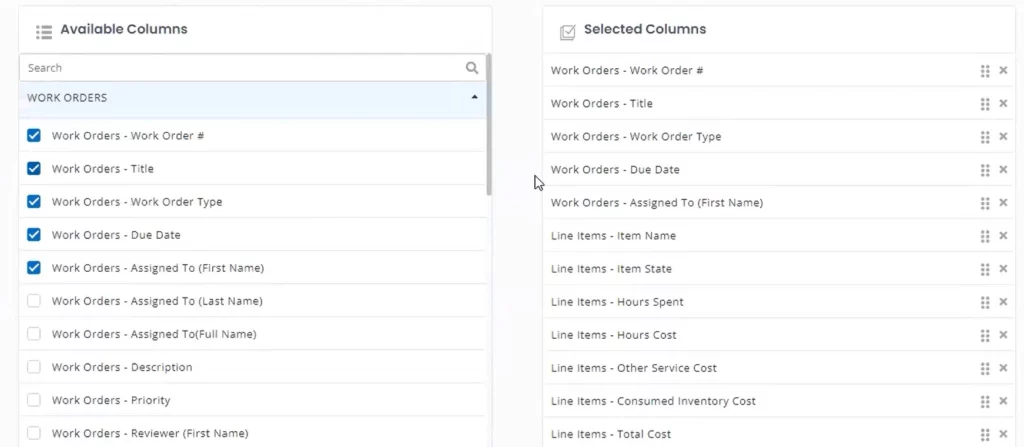Remove Line Items - Item Name column
This screenshot has height=447, width=1024.
pos(1003,235)
